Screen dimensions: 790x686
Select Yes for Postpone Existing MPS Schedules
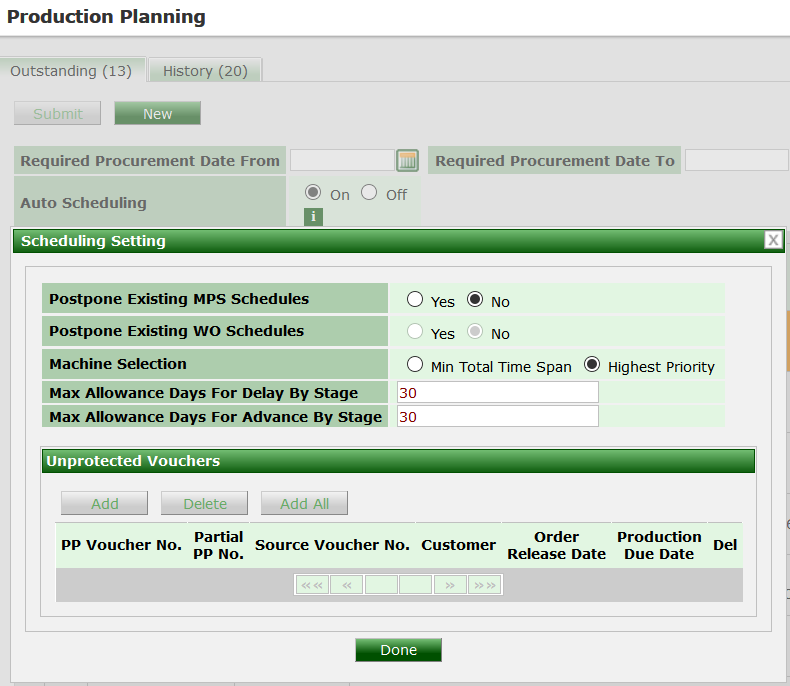pyautogui.click(x=415, y=300)
